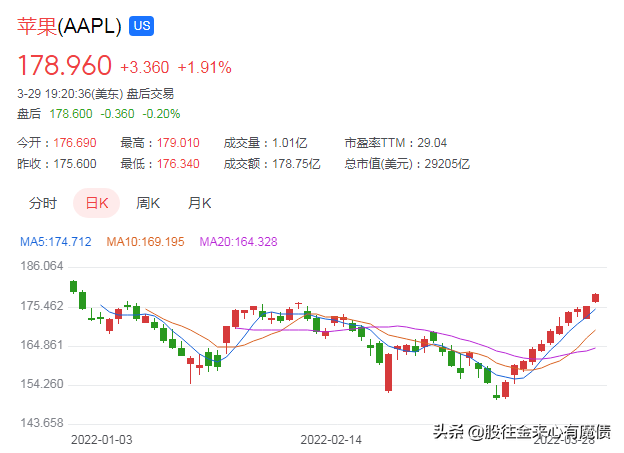
Task: Click the 最高 value 179.010
Action: coord(178,143)
